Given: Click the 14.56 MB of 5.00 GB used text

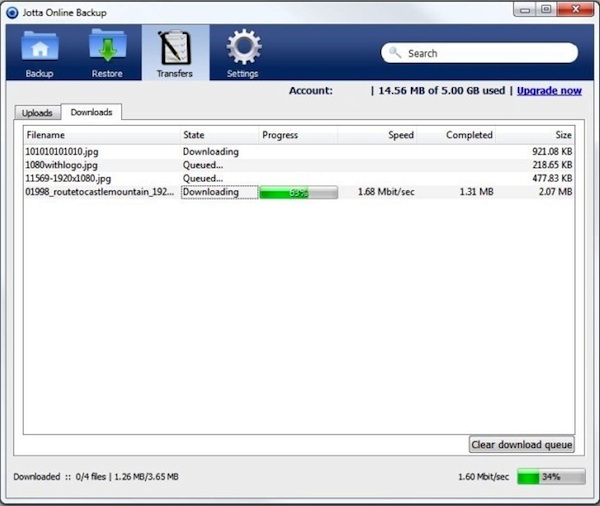Looking at the screenshot, I should 442,91.
